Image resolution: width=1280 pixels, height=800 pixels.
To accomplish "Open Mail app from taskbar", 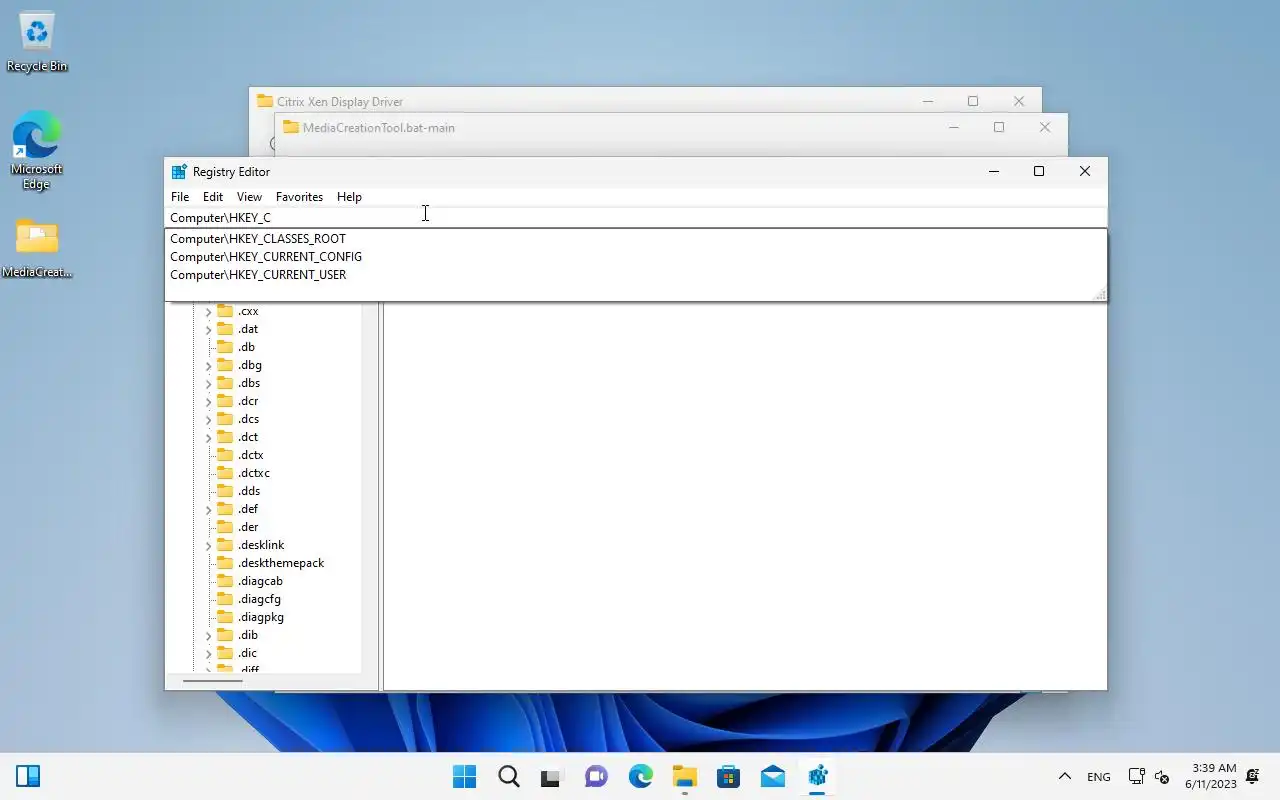I will pos(772,776).
